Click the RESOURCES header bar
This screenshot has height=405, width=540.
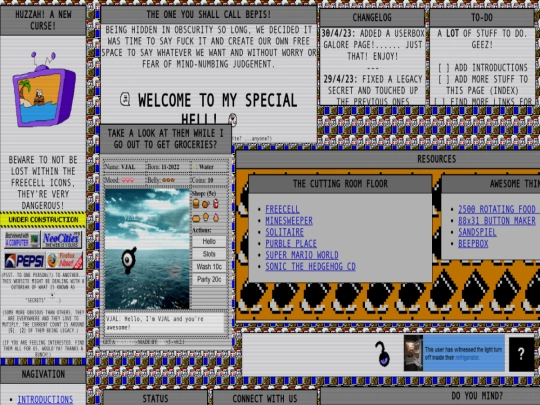[x=388, y=159]
